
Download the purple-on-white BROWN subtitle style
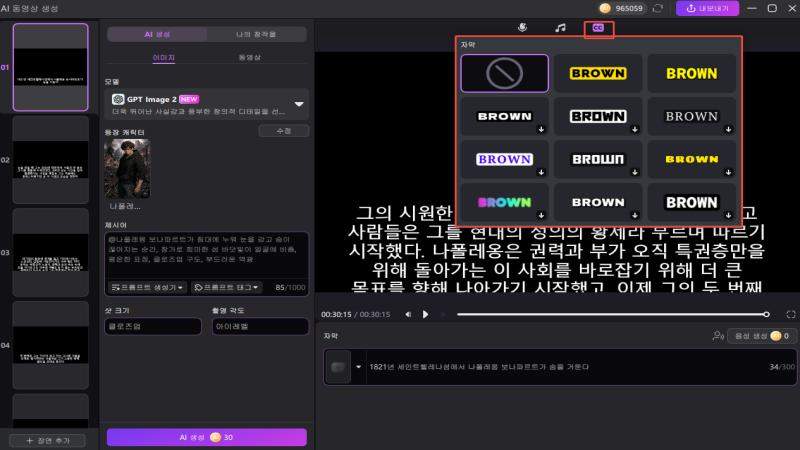[x=541, y=172]
